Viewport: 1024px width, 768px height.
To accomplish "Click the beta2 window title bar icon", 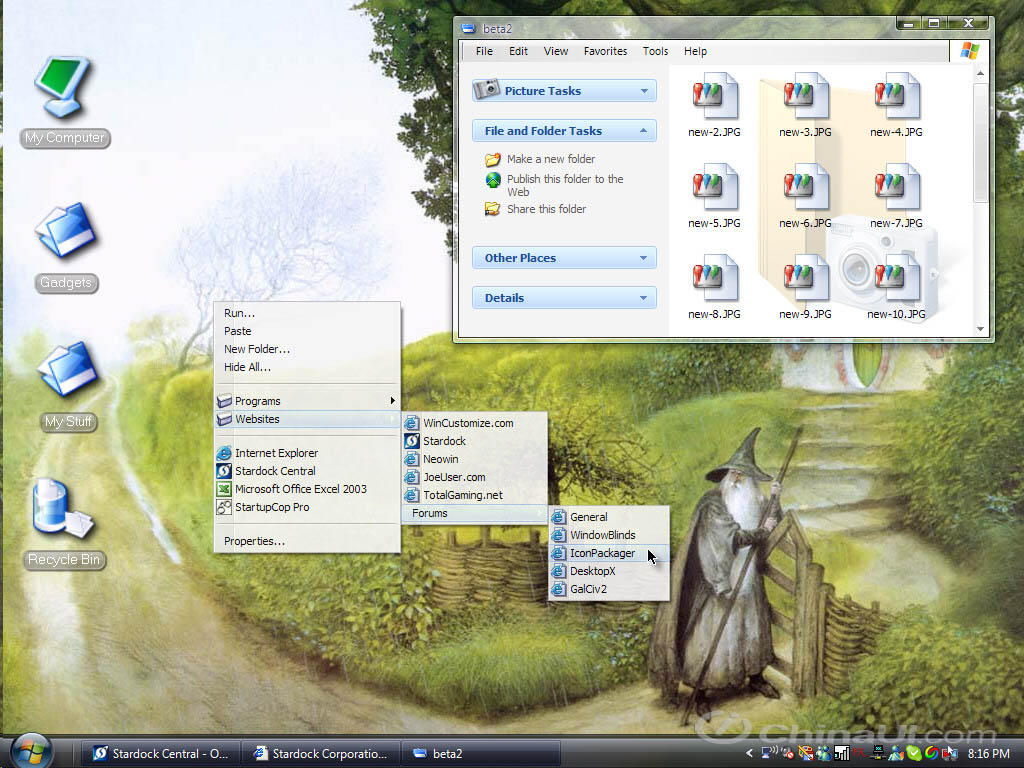I will coord(468,28).
